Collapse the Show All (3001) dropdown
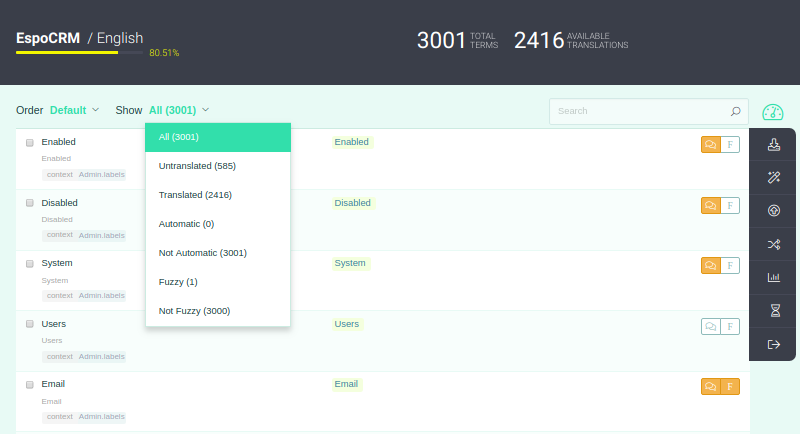 (x=179, y=110)
